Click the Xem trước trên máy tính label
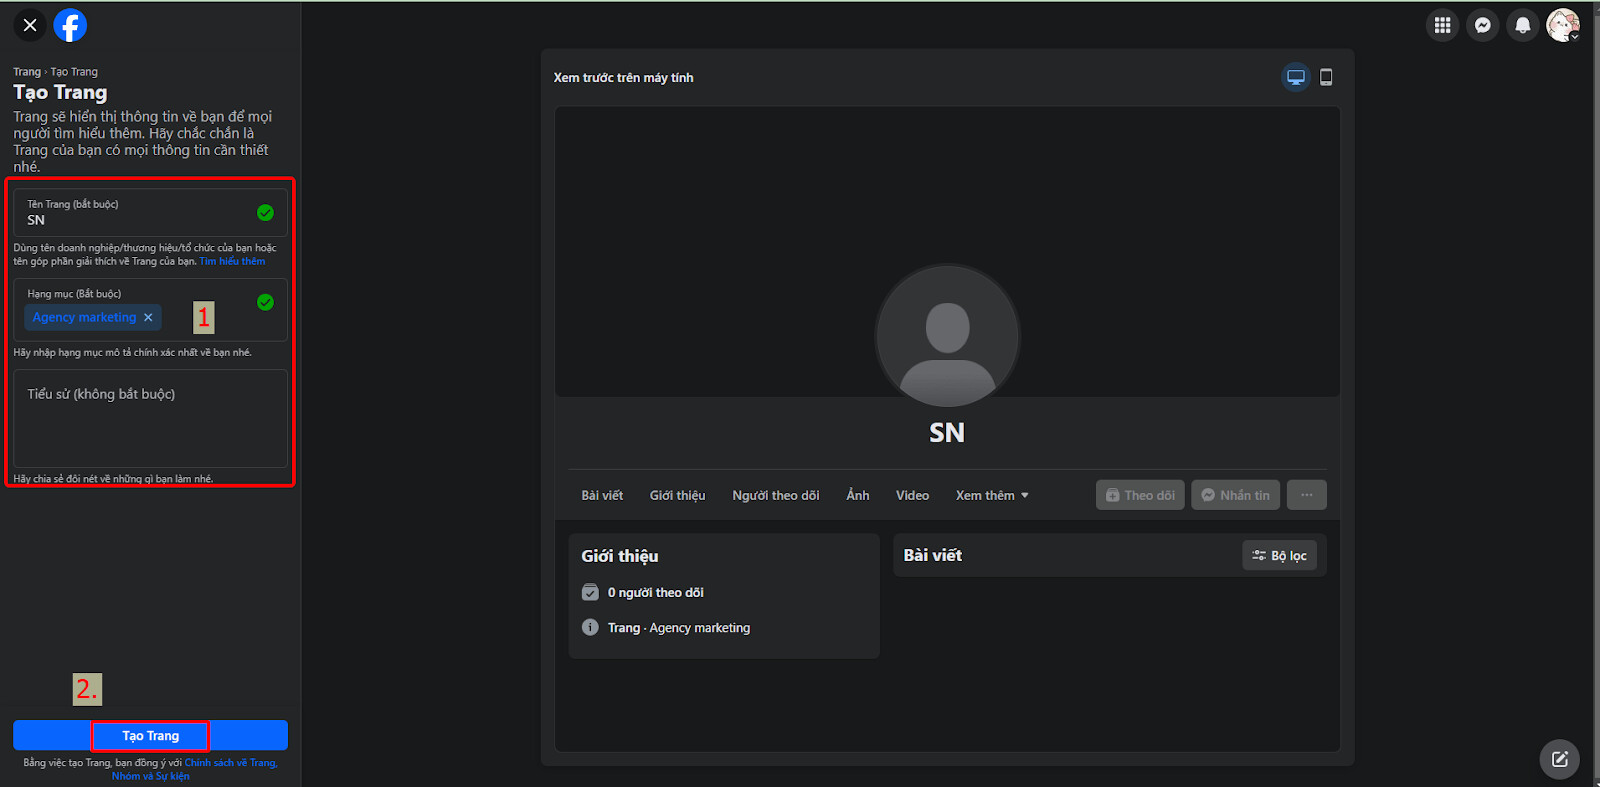Image resolution: width=1600 pixels, height=787 pixels. (623, 77)
